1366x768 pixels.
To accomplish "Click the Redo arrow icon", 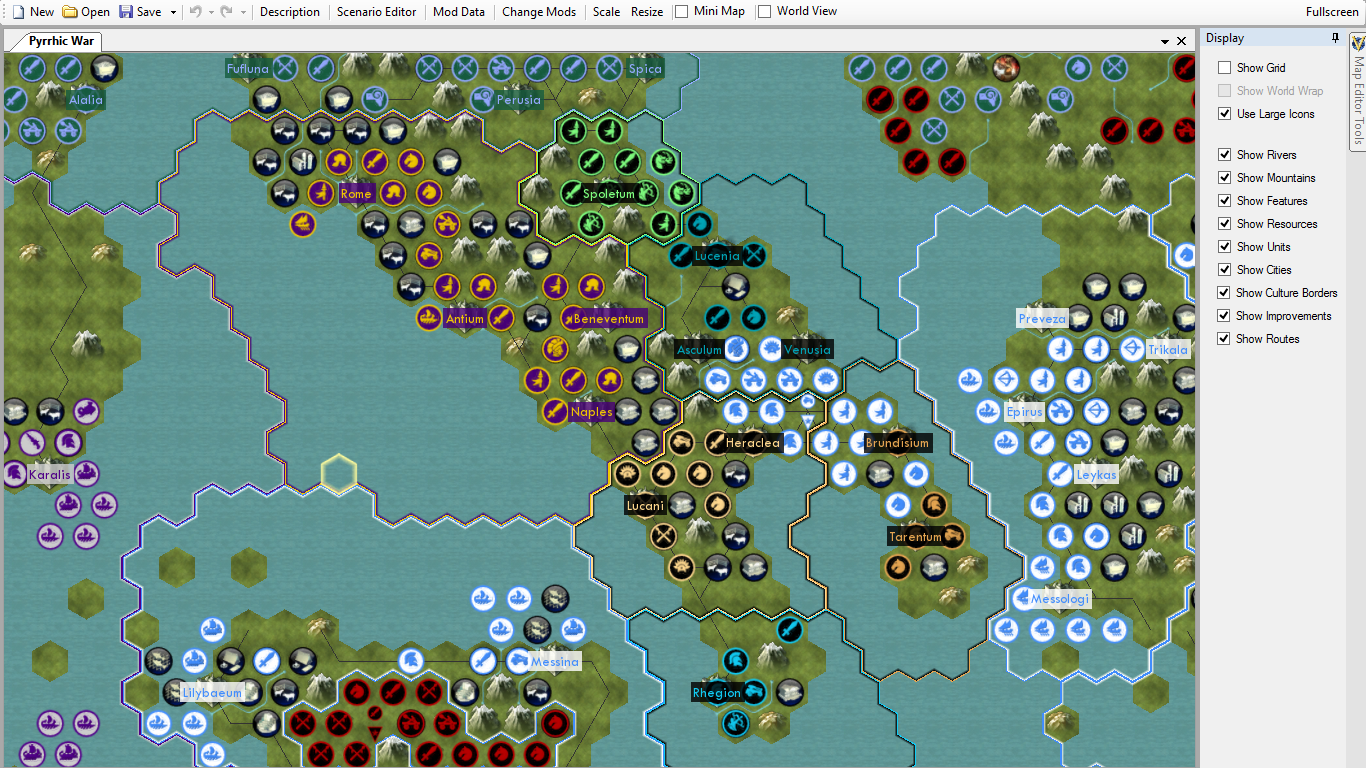I will pyautogui.click(x=227, y=12).
